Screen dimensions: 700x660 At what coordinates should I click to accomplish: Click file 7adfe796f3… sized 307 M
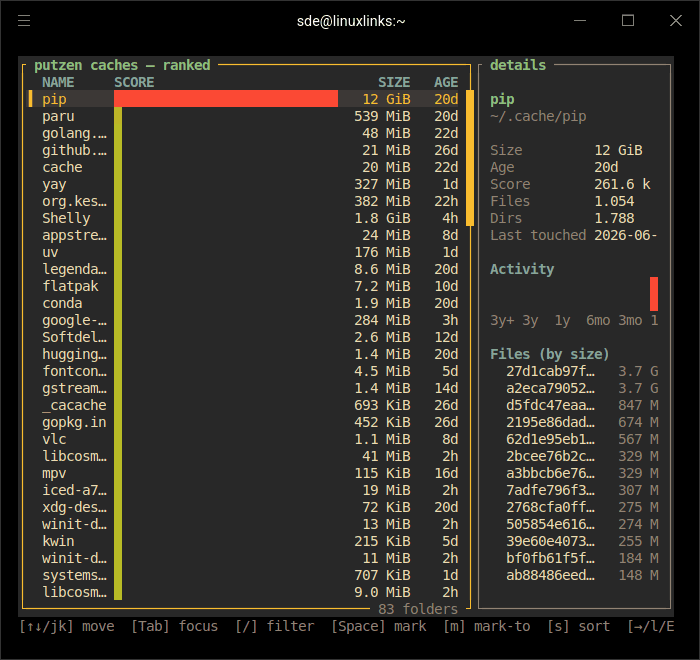tap(550, 490)
